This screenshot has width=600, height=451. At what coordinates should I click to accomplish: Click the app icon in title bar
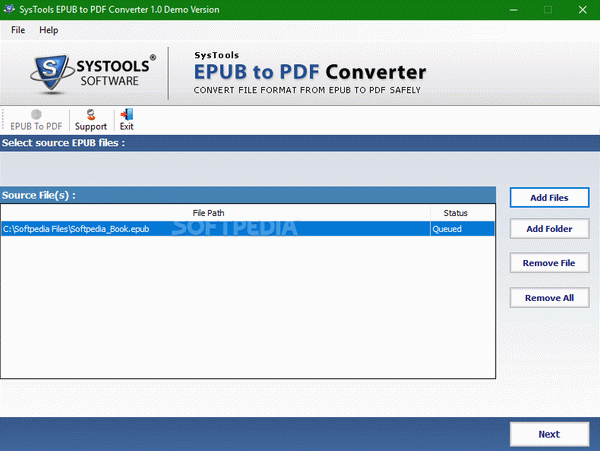click(x=9, y=9)
